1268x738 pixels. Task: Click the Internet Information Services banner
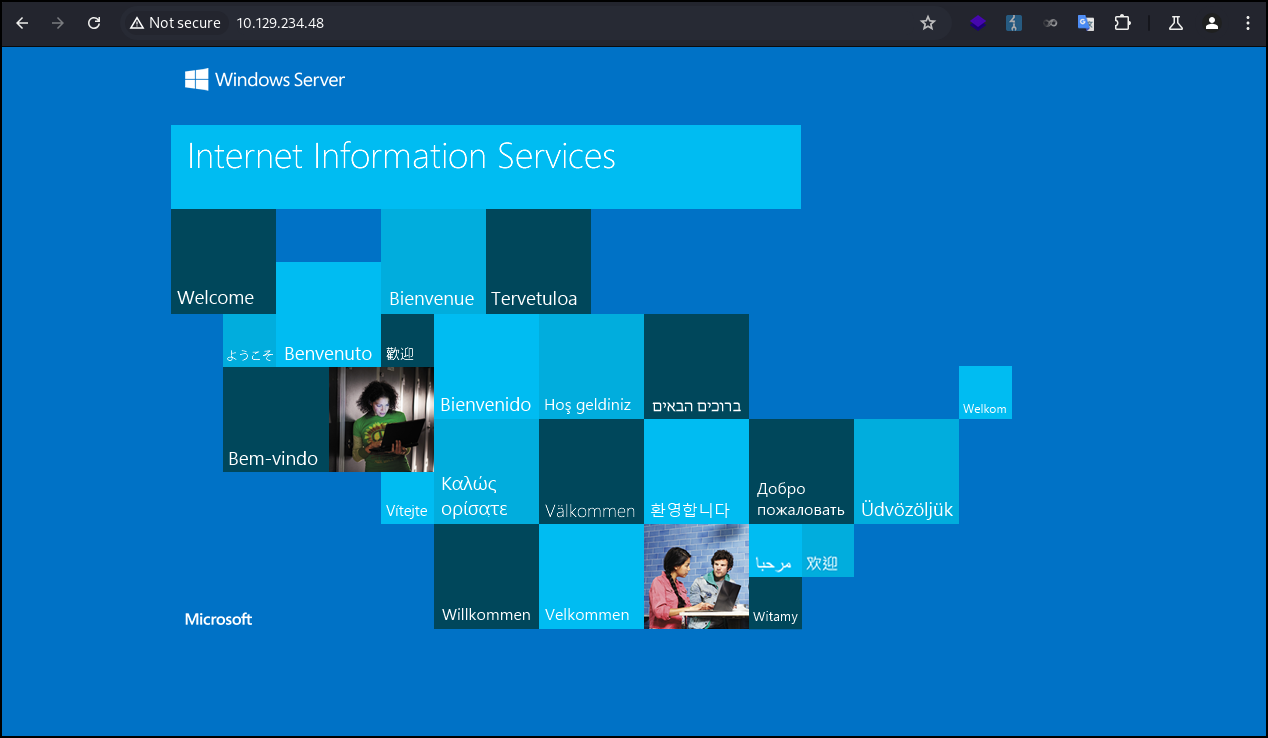(x=485, y=166)
